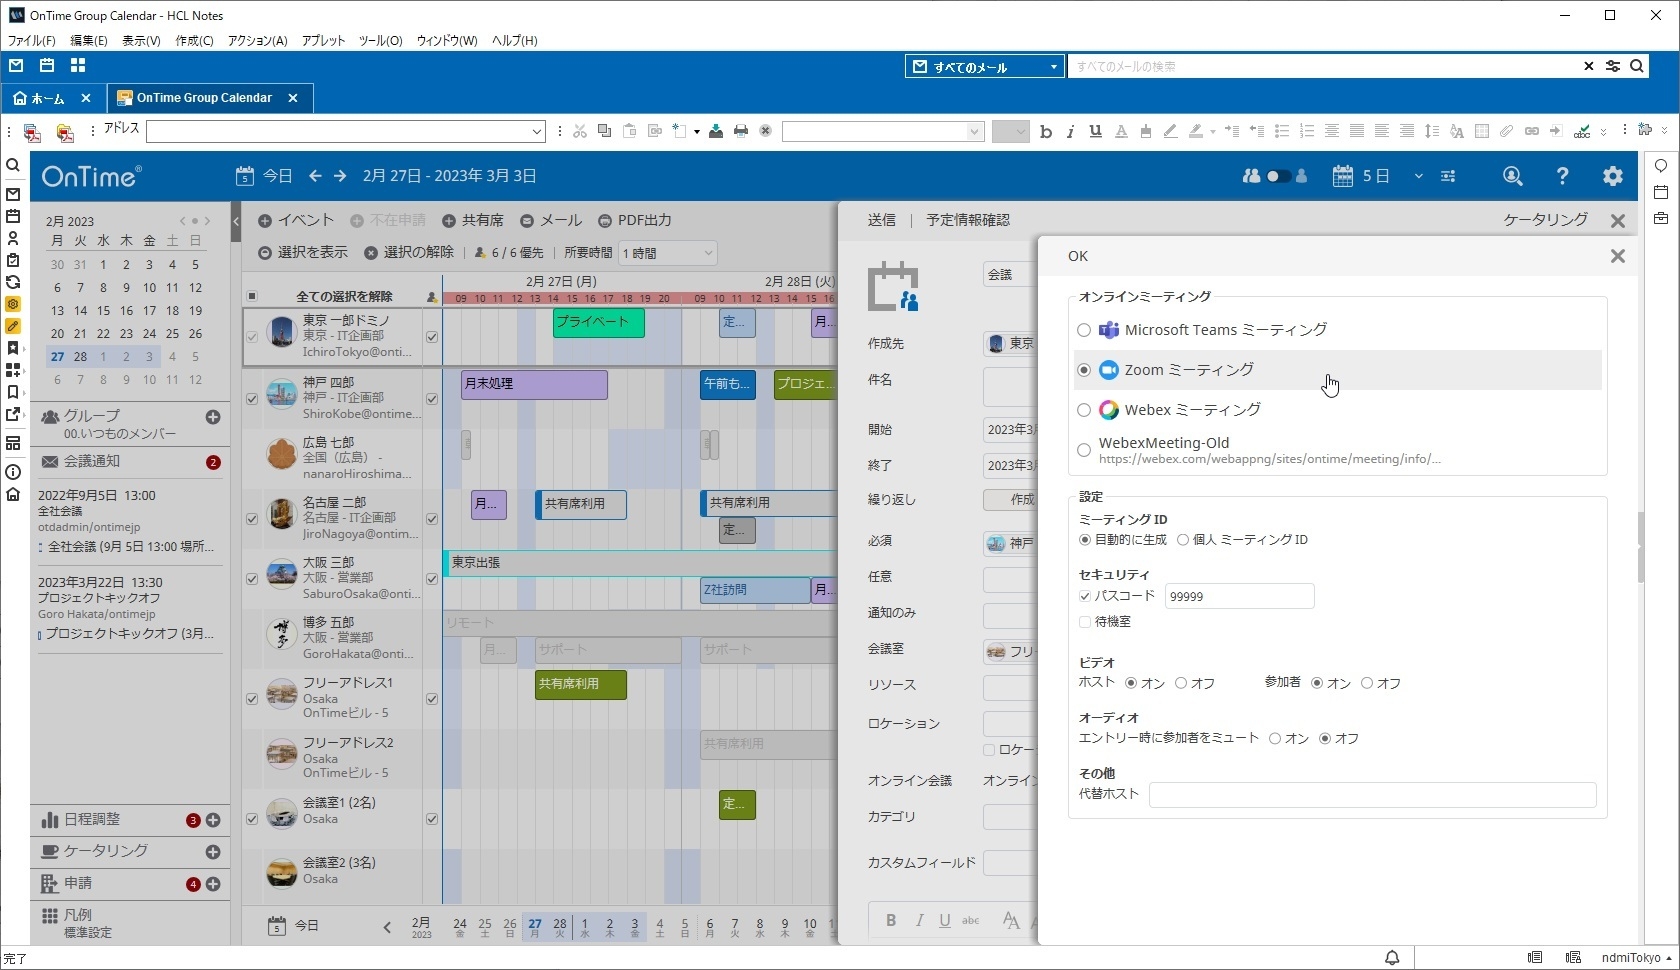1680x970 pixels.
Task: Start a new イベント from the calendar toolbar
Action: pyautogui.click(x=296, y=221)
